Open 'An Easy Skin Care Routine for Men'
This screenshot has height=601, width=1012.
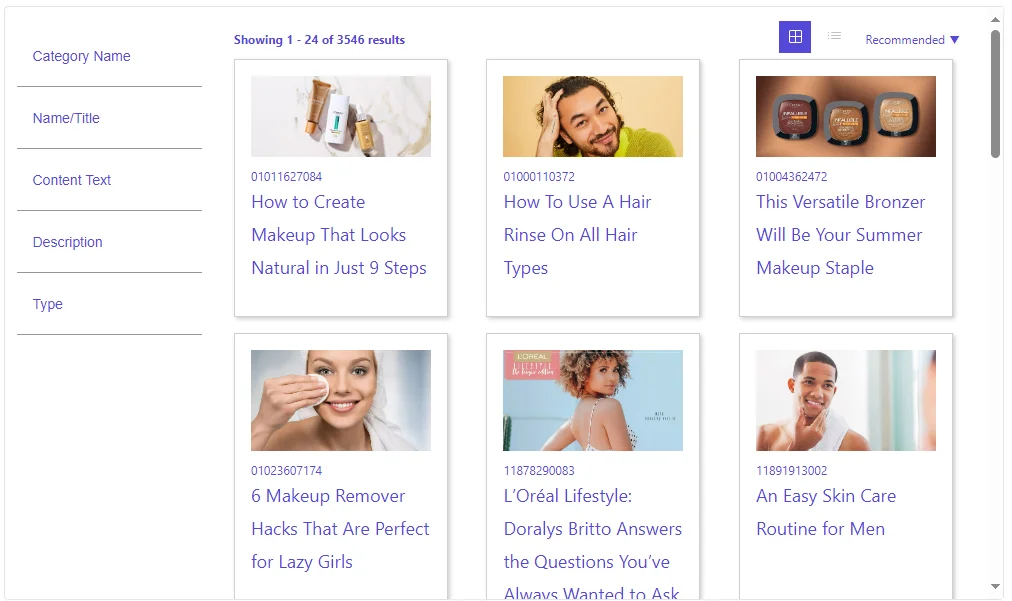click(826, 513)
